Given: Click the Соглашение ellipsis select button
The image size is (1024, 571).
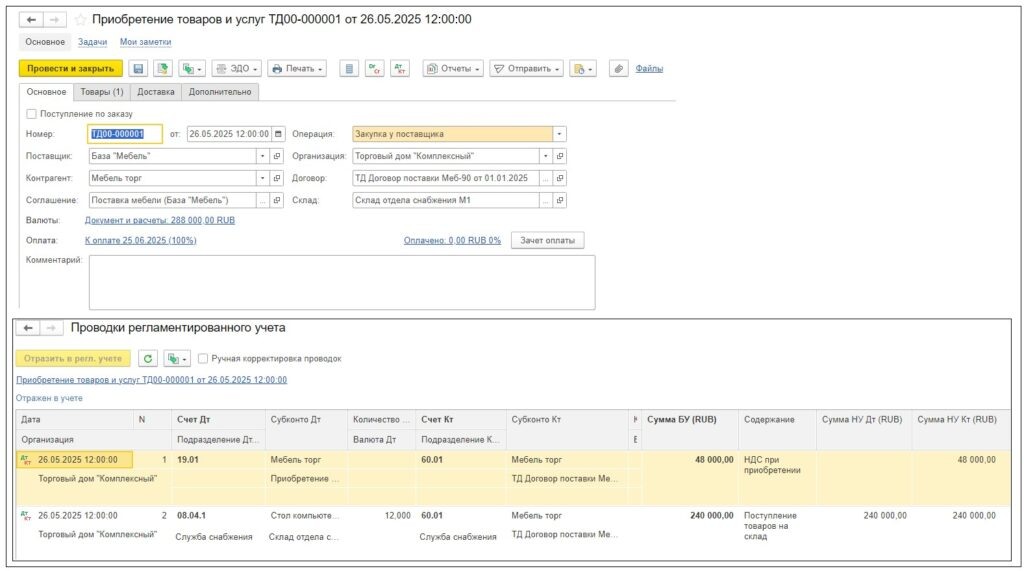Looking at the screenshot, I should coord(263,200).
